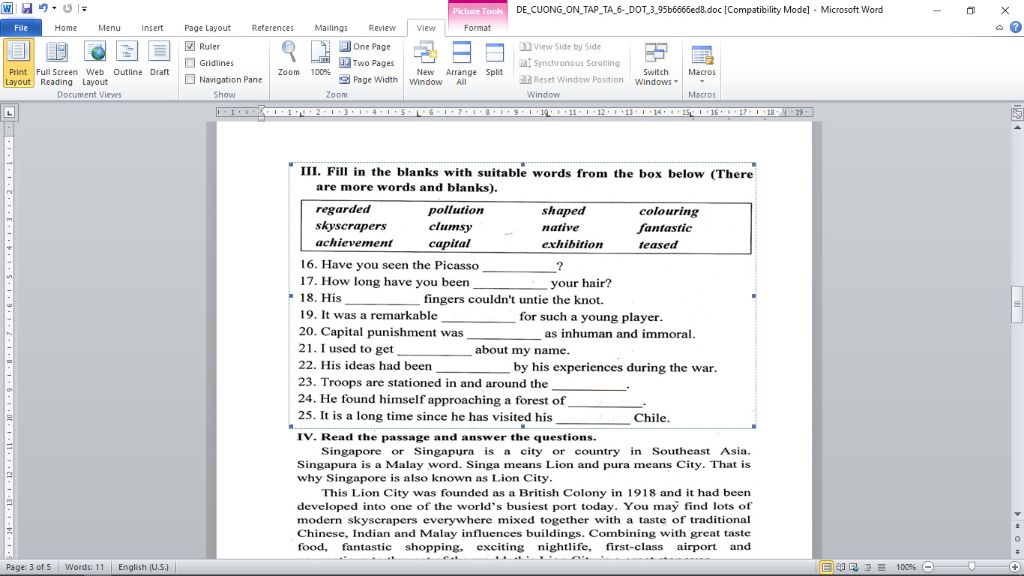The image size is (1024, 576).
Task: Switch to Print Layout view
Action: pos(18,63)
